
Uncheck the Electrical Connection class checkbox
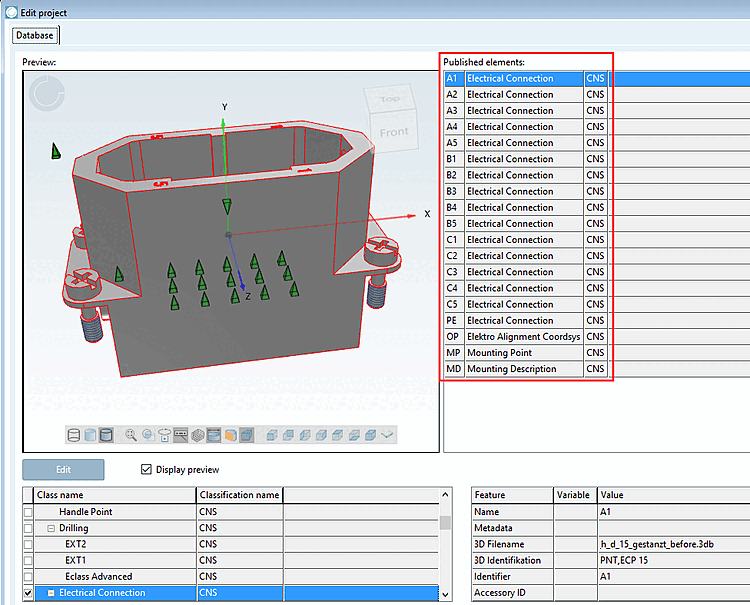click(28, 593)
